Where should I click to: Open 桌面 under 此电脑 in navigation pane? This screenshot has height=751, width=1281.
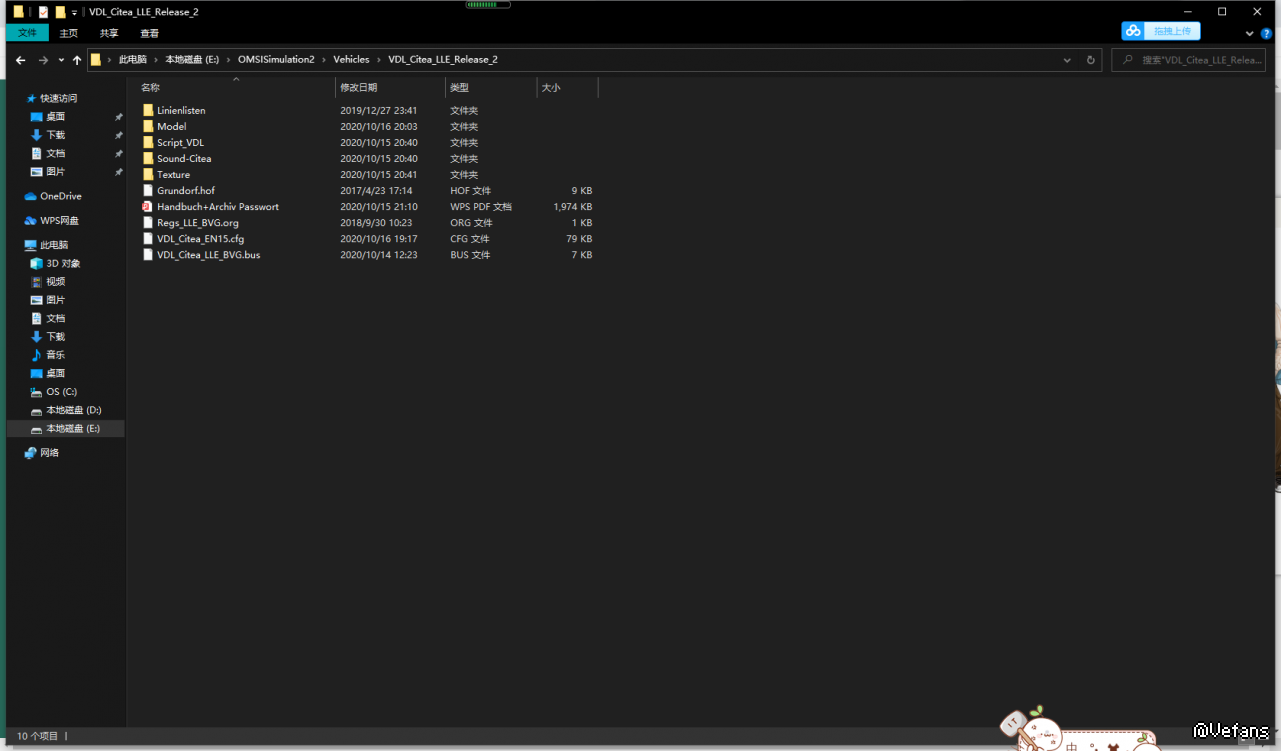click(55, 373)
